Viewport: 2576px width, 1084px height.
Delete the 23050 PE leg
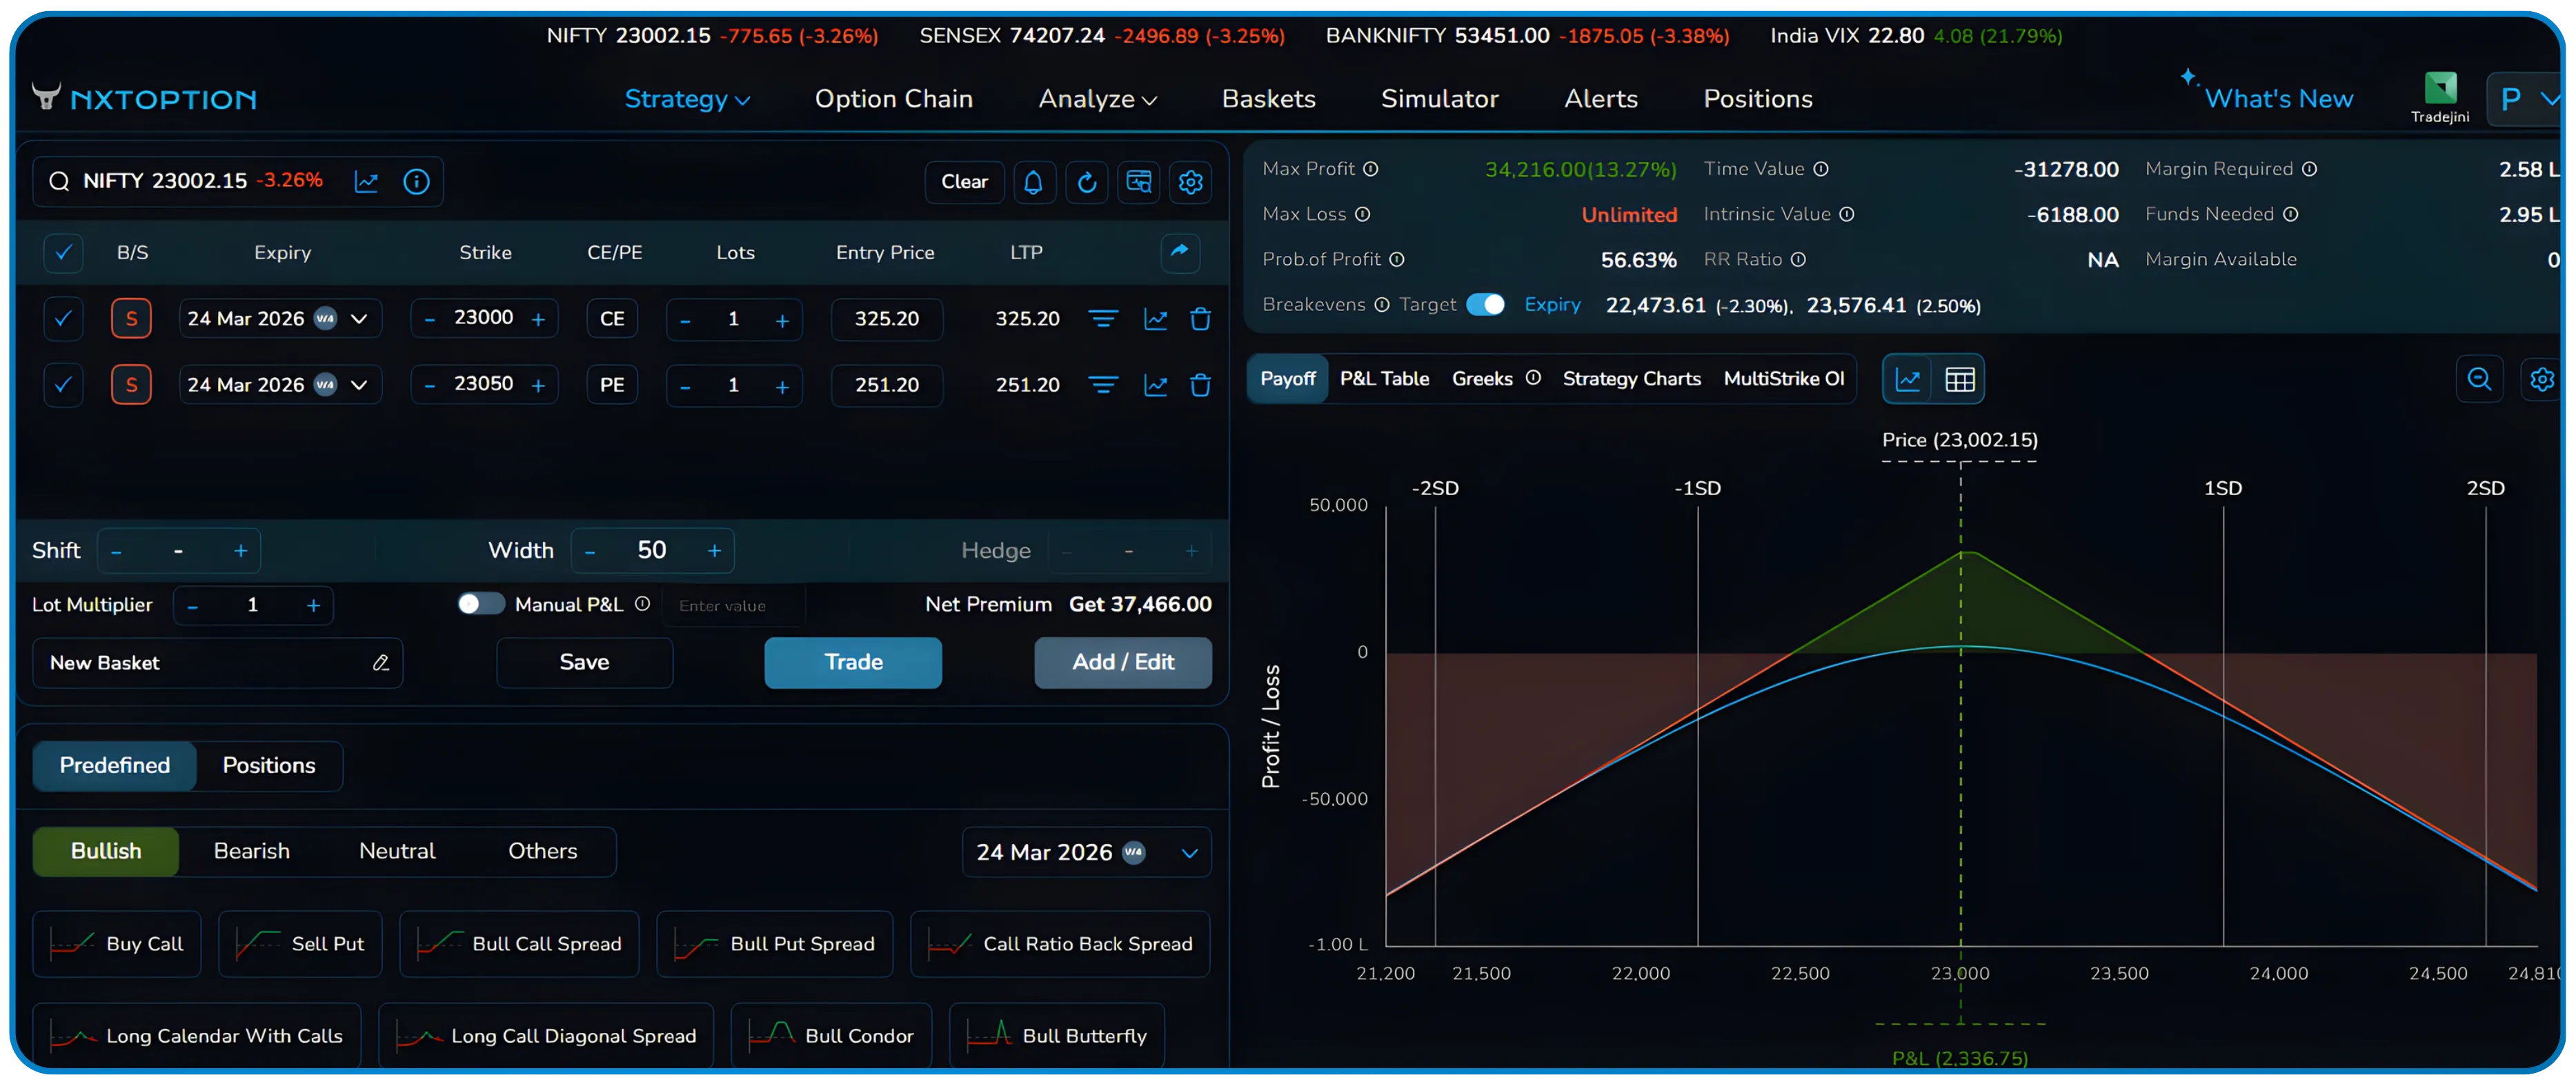tap(1200, 385)
